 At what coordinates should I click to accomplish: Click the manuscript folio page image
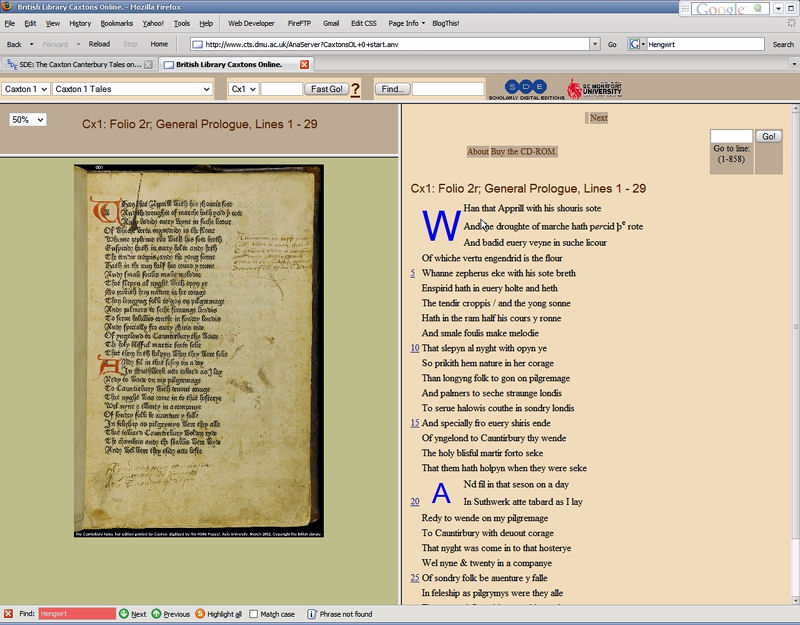(199, 350)
